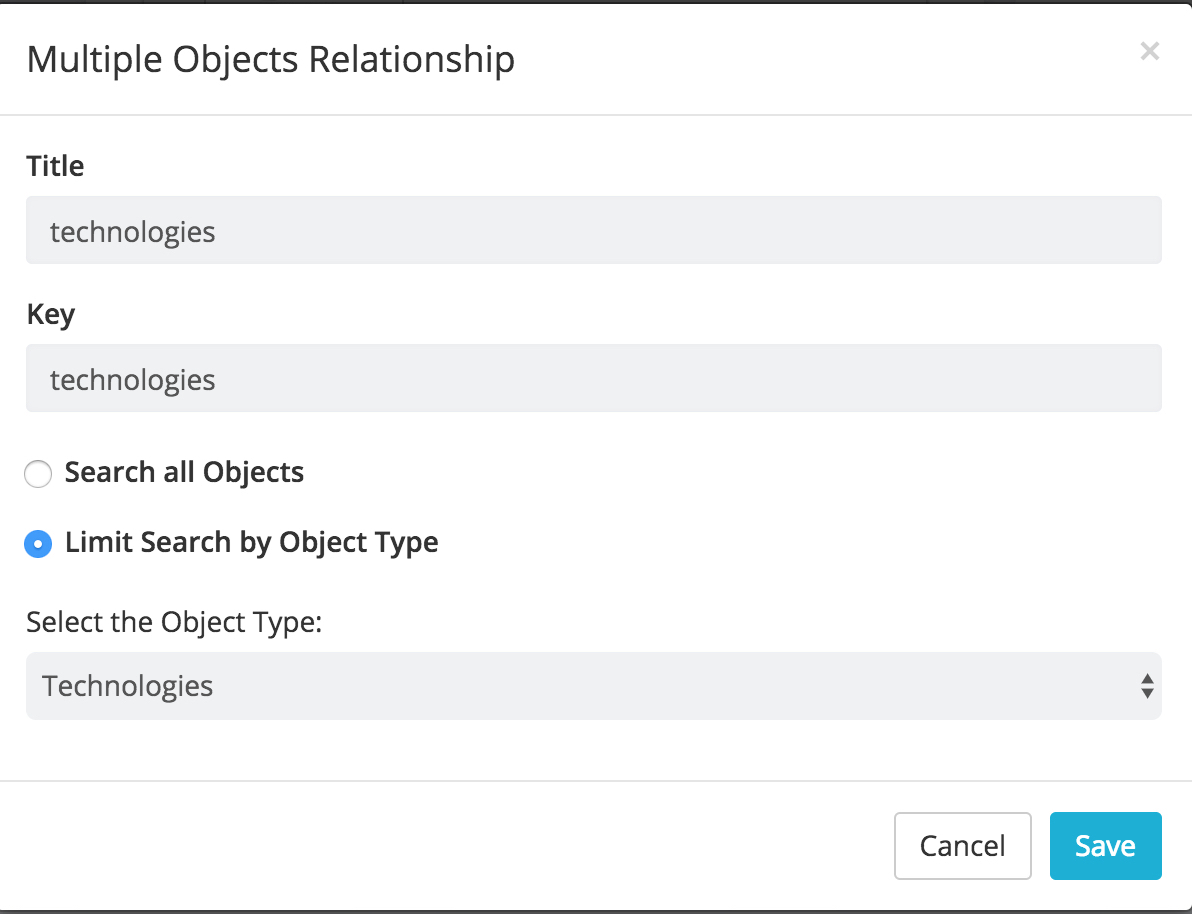Click the Cancel button
The image size is (1192, 914).
coord(962,846)
